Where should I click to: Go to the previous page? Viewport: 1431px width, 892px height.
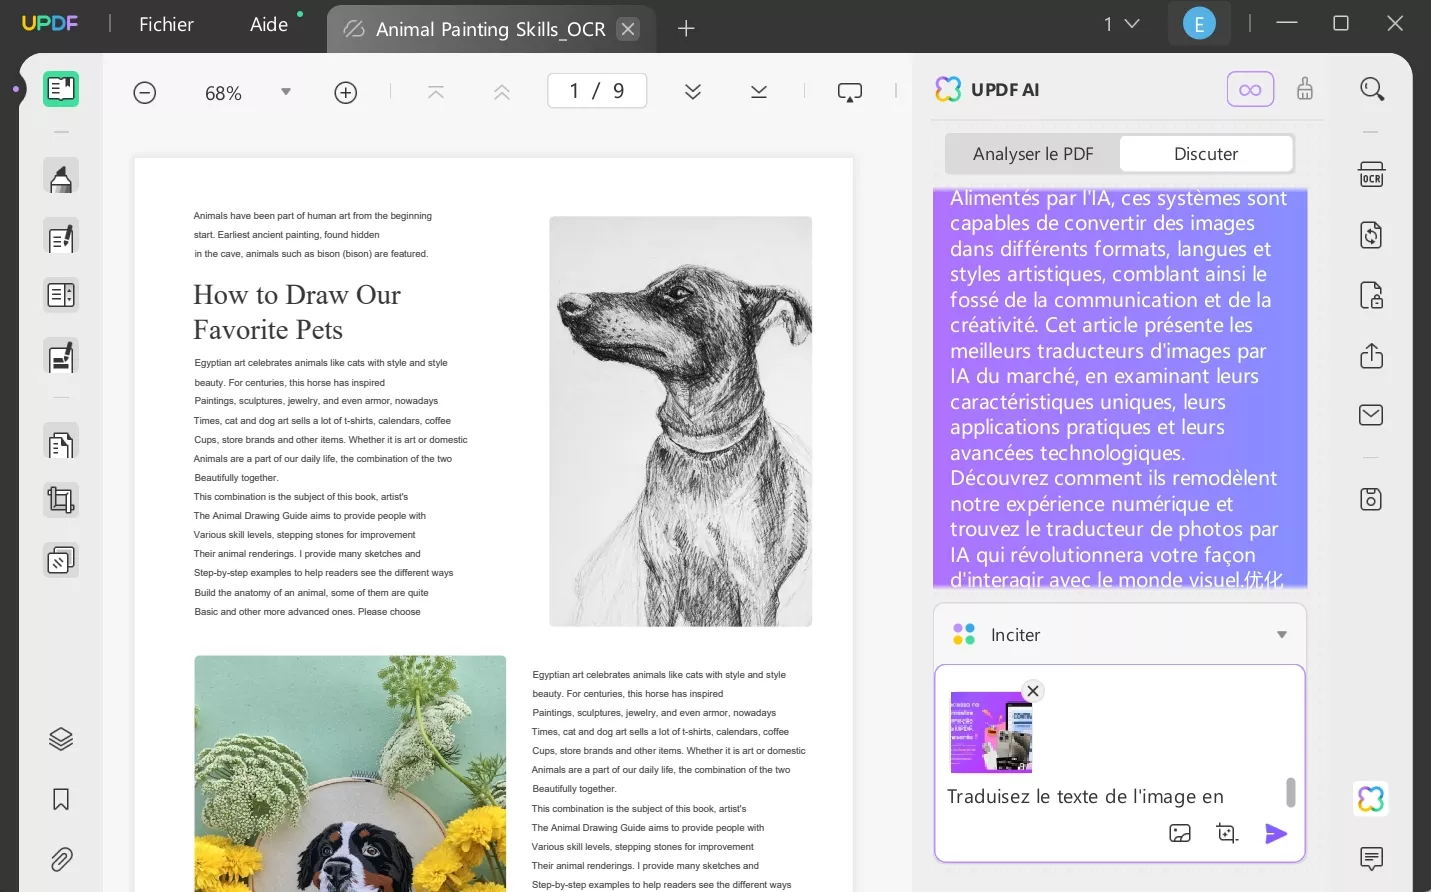click(502, 92)
